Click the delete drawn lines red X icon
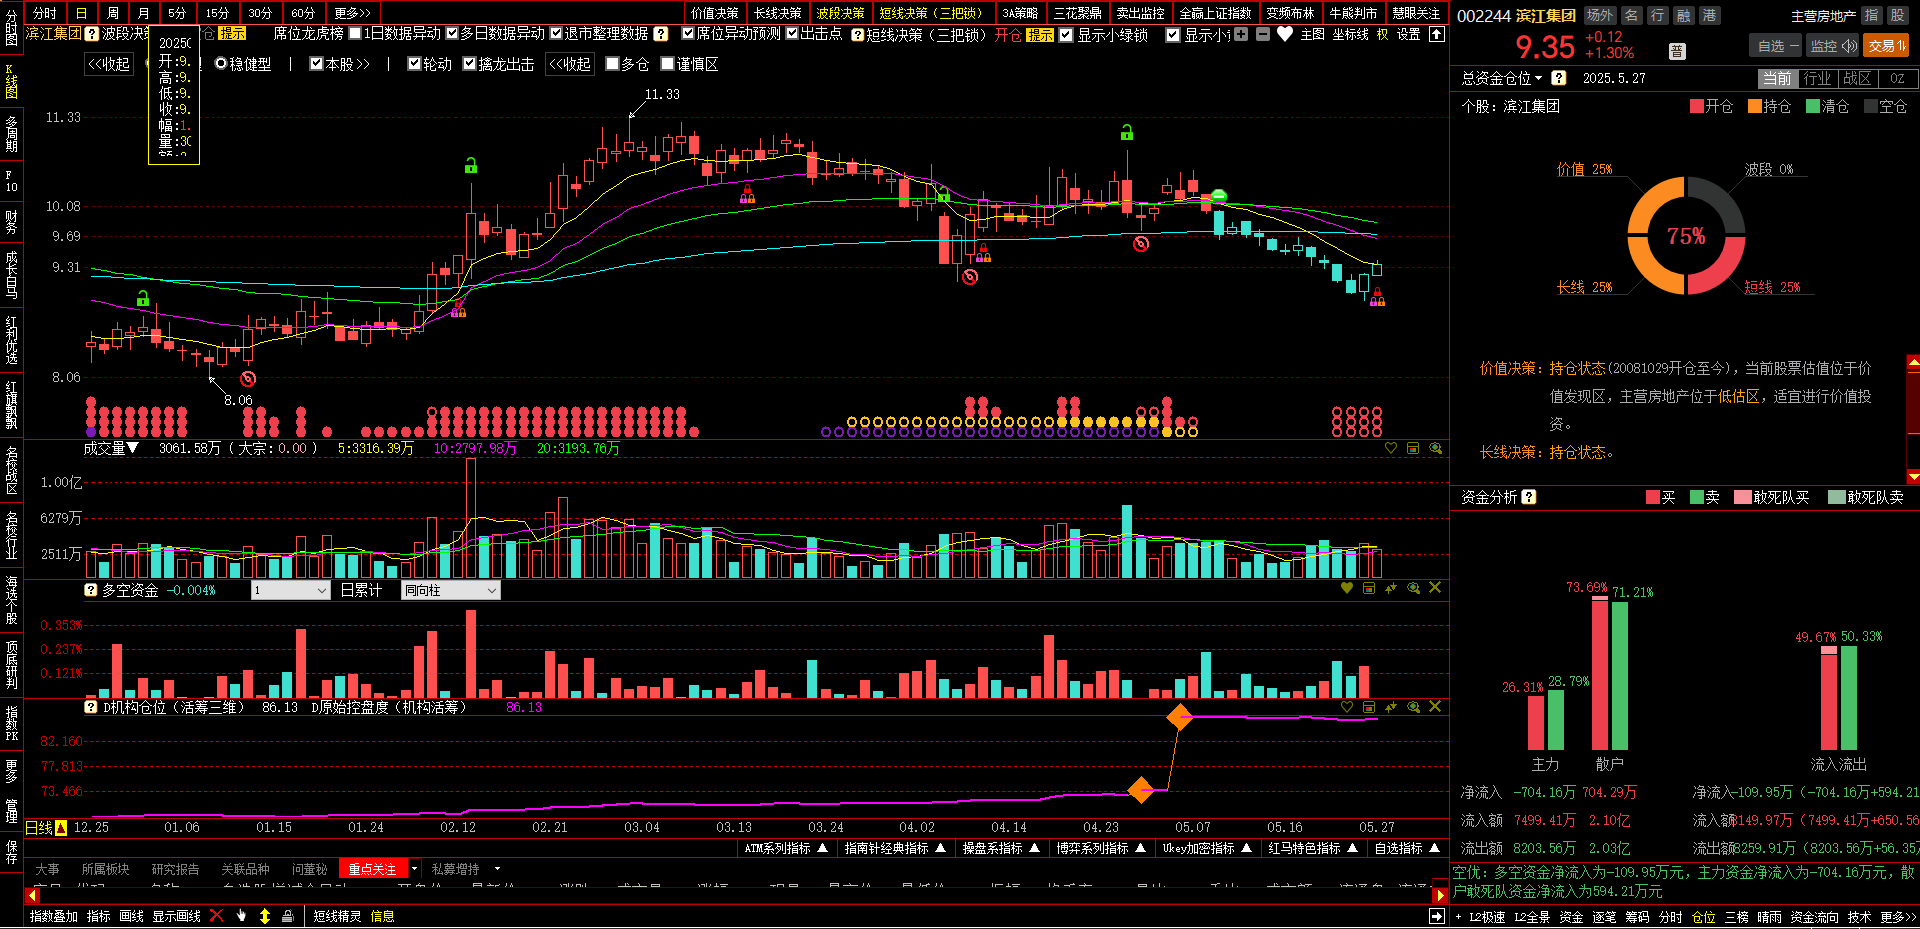 coord(216,916)
